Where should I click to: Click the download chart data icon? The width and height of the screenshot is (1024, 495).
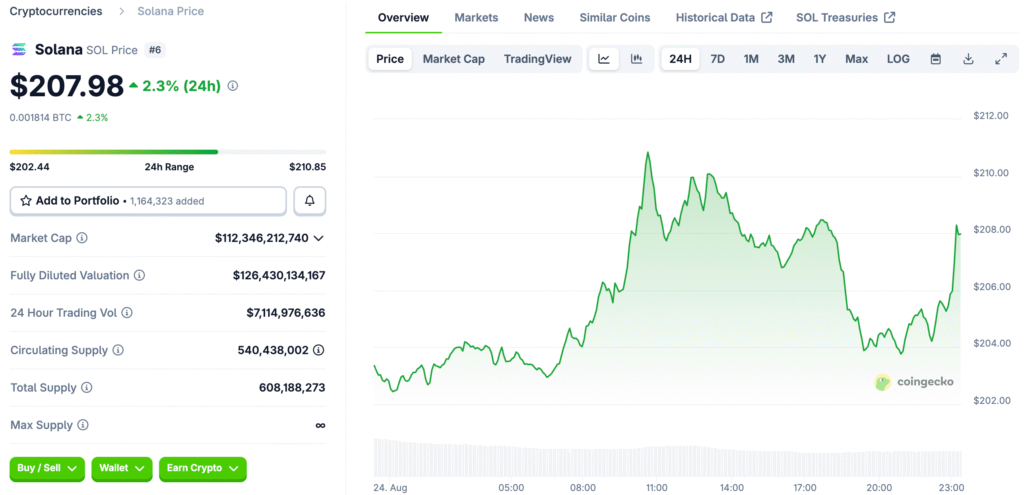968,59
